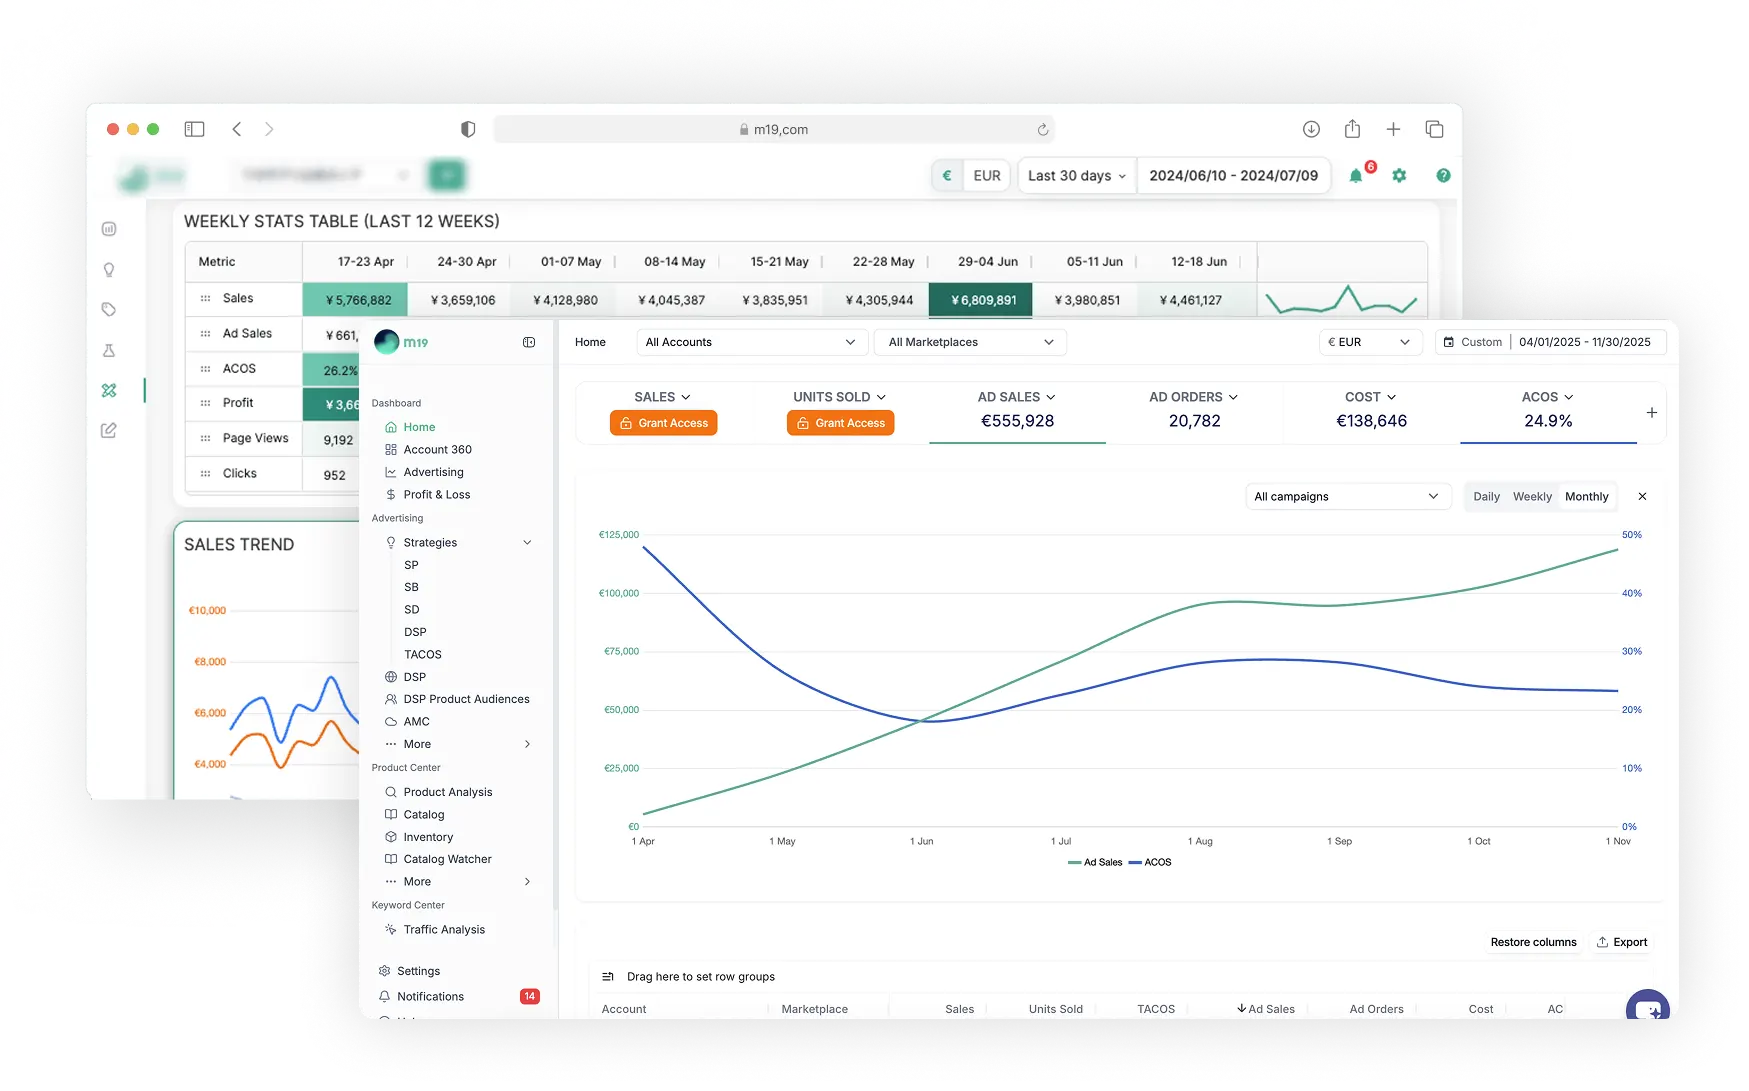Select the Monthly chart granularity
The width and height of the screenshot is (1749, 1091).
pos(1586,496)
